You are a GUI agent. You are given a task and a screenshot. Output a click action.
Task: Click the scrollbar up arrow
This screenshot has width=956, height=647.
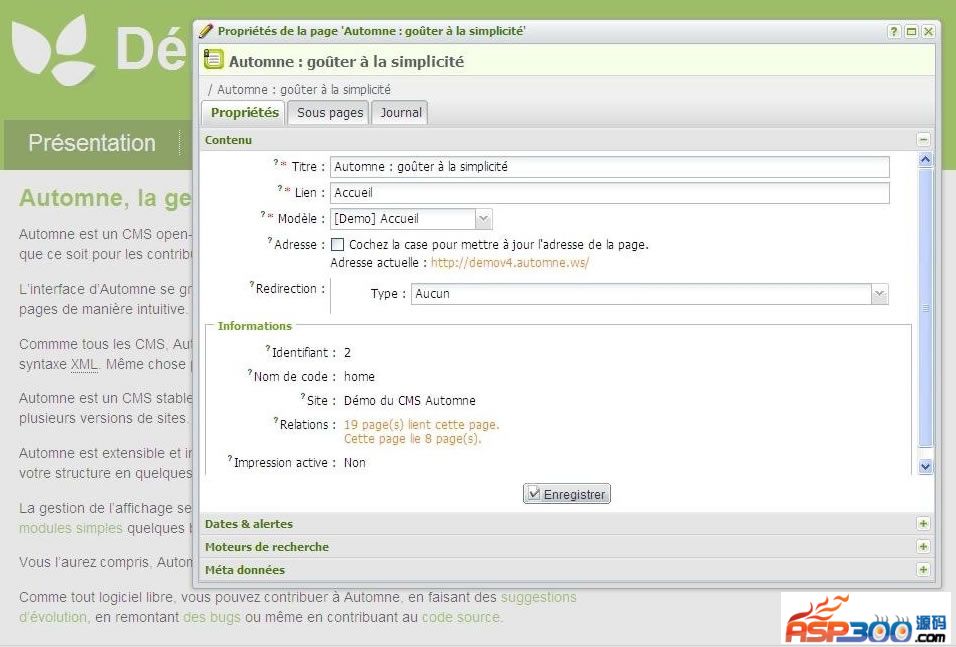click(x=925, y=160)
